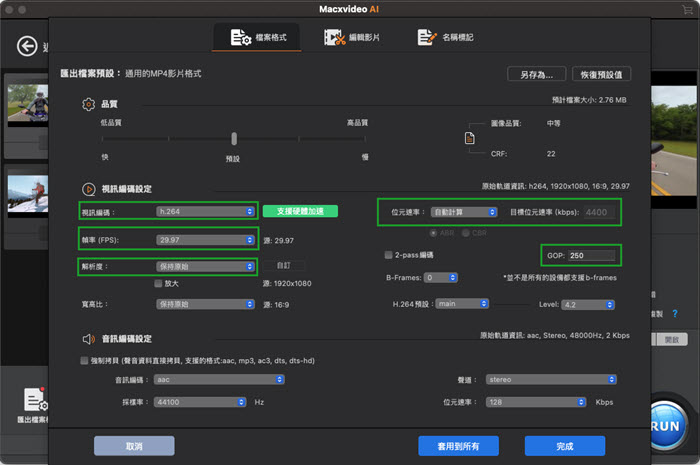Switch to the 名稱標記 tab
The image size is (700, 465).
(x=445, y=37)
